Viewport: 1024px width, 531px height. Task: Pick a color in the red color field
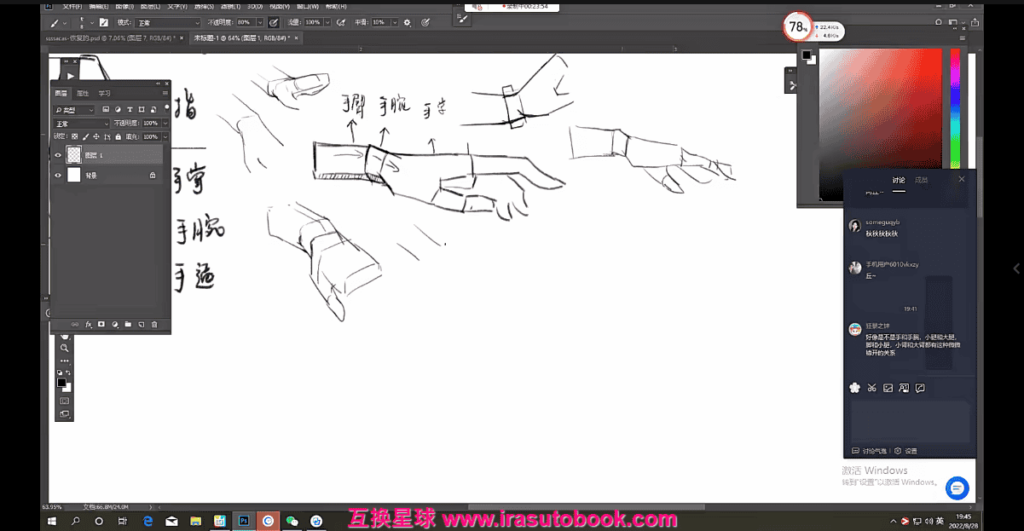click(x=880, y=120)
